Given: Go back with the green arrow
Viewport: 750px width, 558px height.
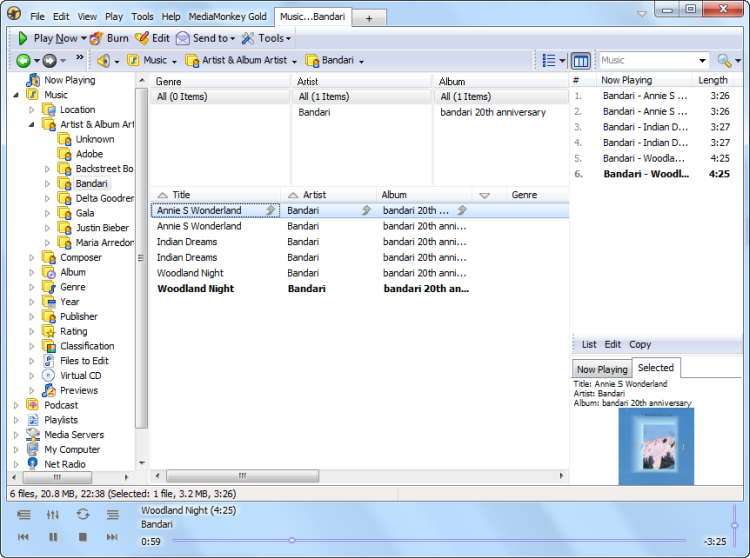Looking at the screenshot, I should pos(23,61).
